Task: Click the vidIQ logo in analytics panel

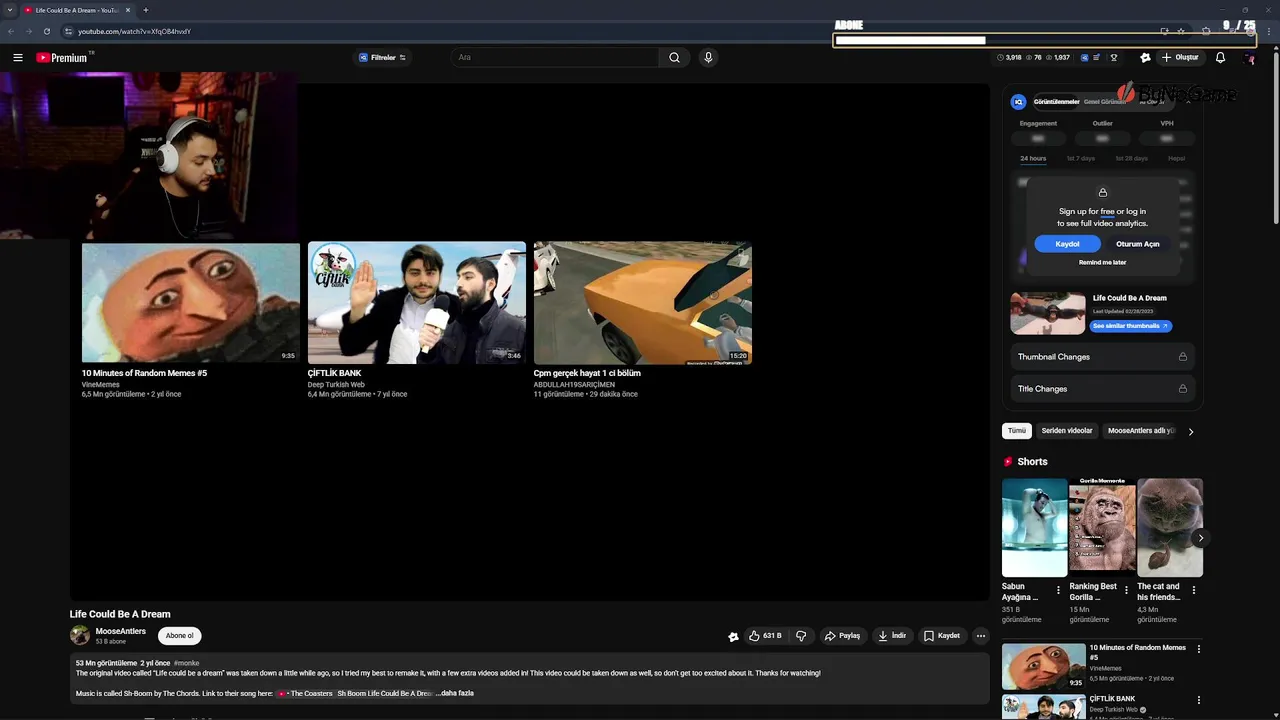Action: coord(1018,102)
